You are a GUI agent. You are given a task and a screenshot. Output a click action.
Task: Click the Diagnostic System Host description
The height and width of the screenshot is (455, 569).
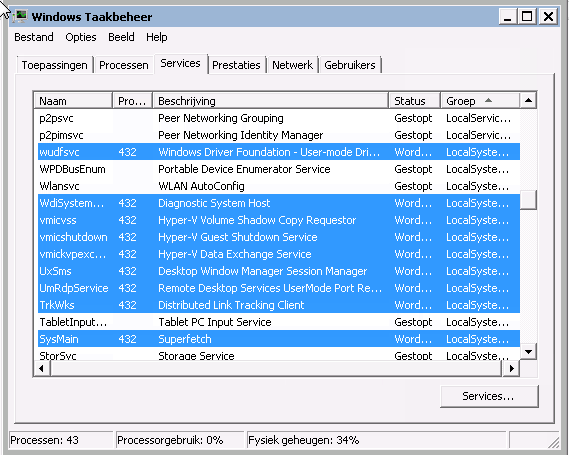click(x=214, y=203)
